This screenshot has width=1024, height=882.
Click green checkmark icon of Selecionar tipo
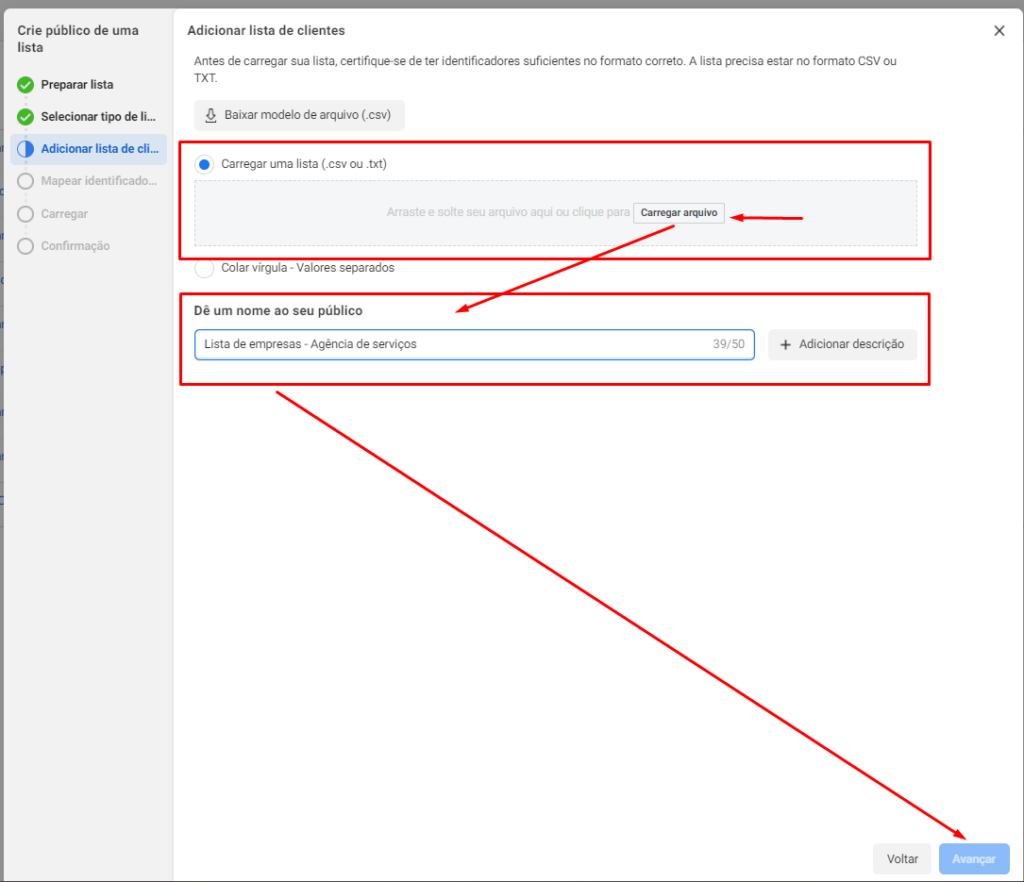[25, 117]
